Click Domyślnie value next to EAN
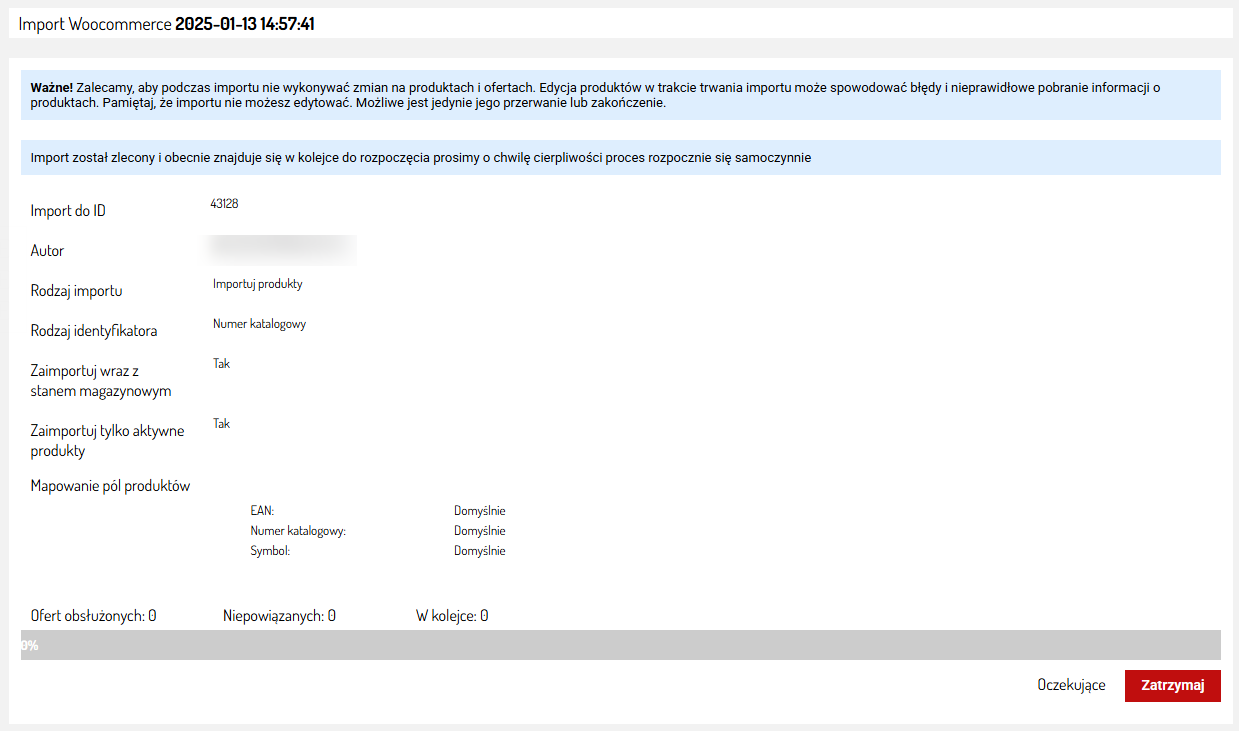This screenshot has width=1239, height=731. (x=479, y=511)
